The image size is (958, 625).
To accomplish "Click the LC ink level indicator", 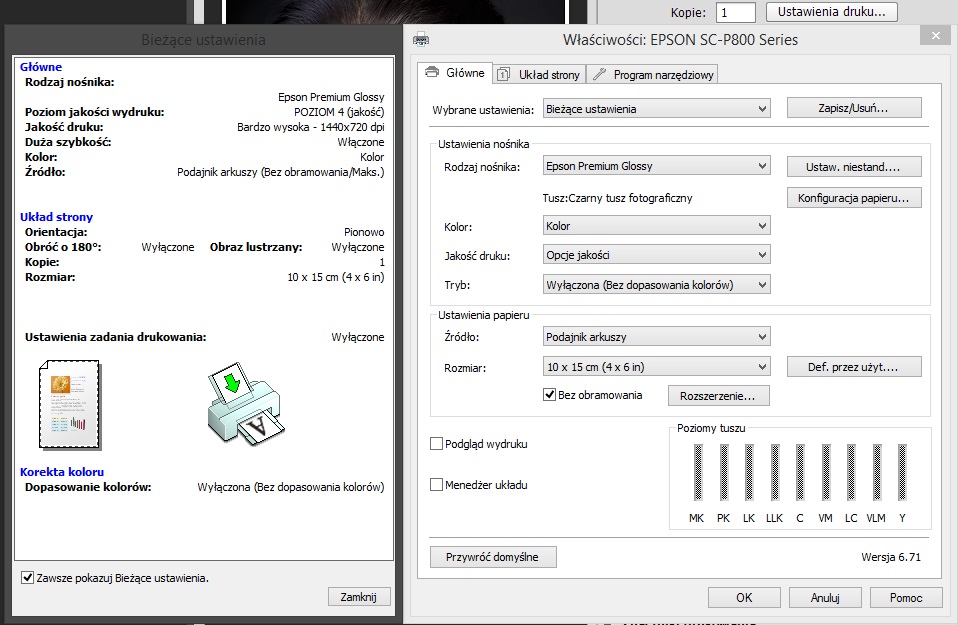I will point(851,472).
